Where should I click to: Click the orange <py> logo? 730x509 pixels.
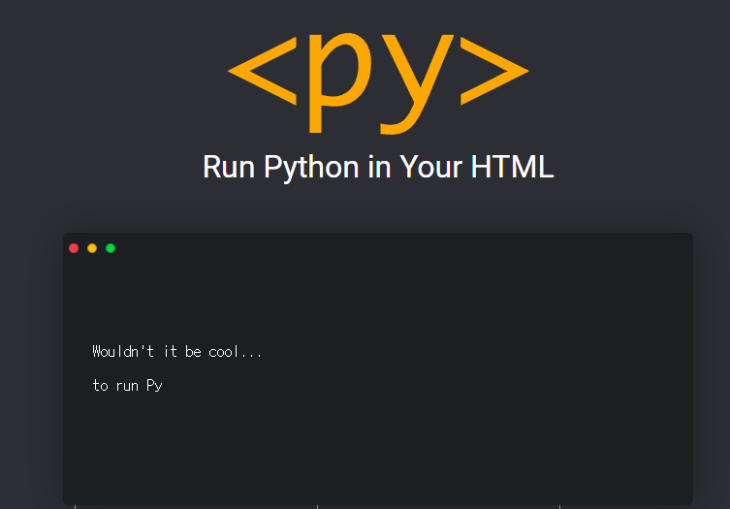[378, 83]
